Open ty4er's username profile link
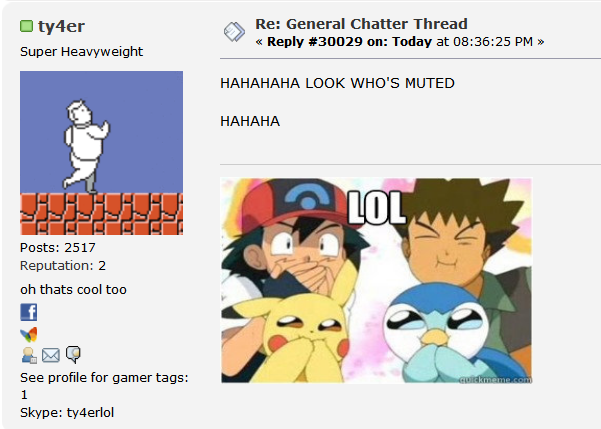 point(61,26)
